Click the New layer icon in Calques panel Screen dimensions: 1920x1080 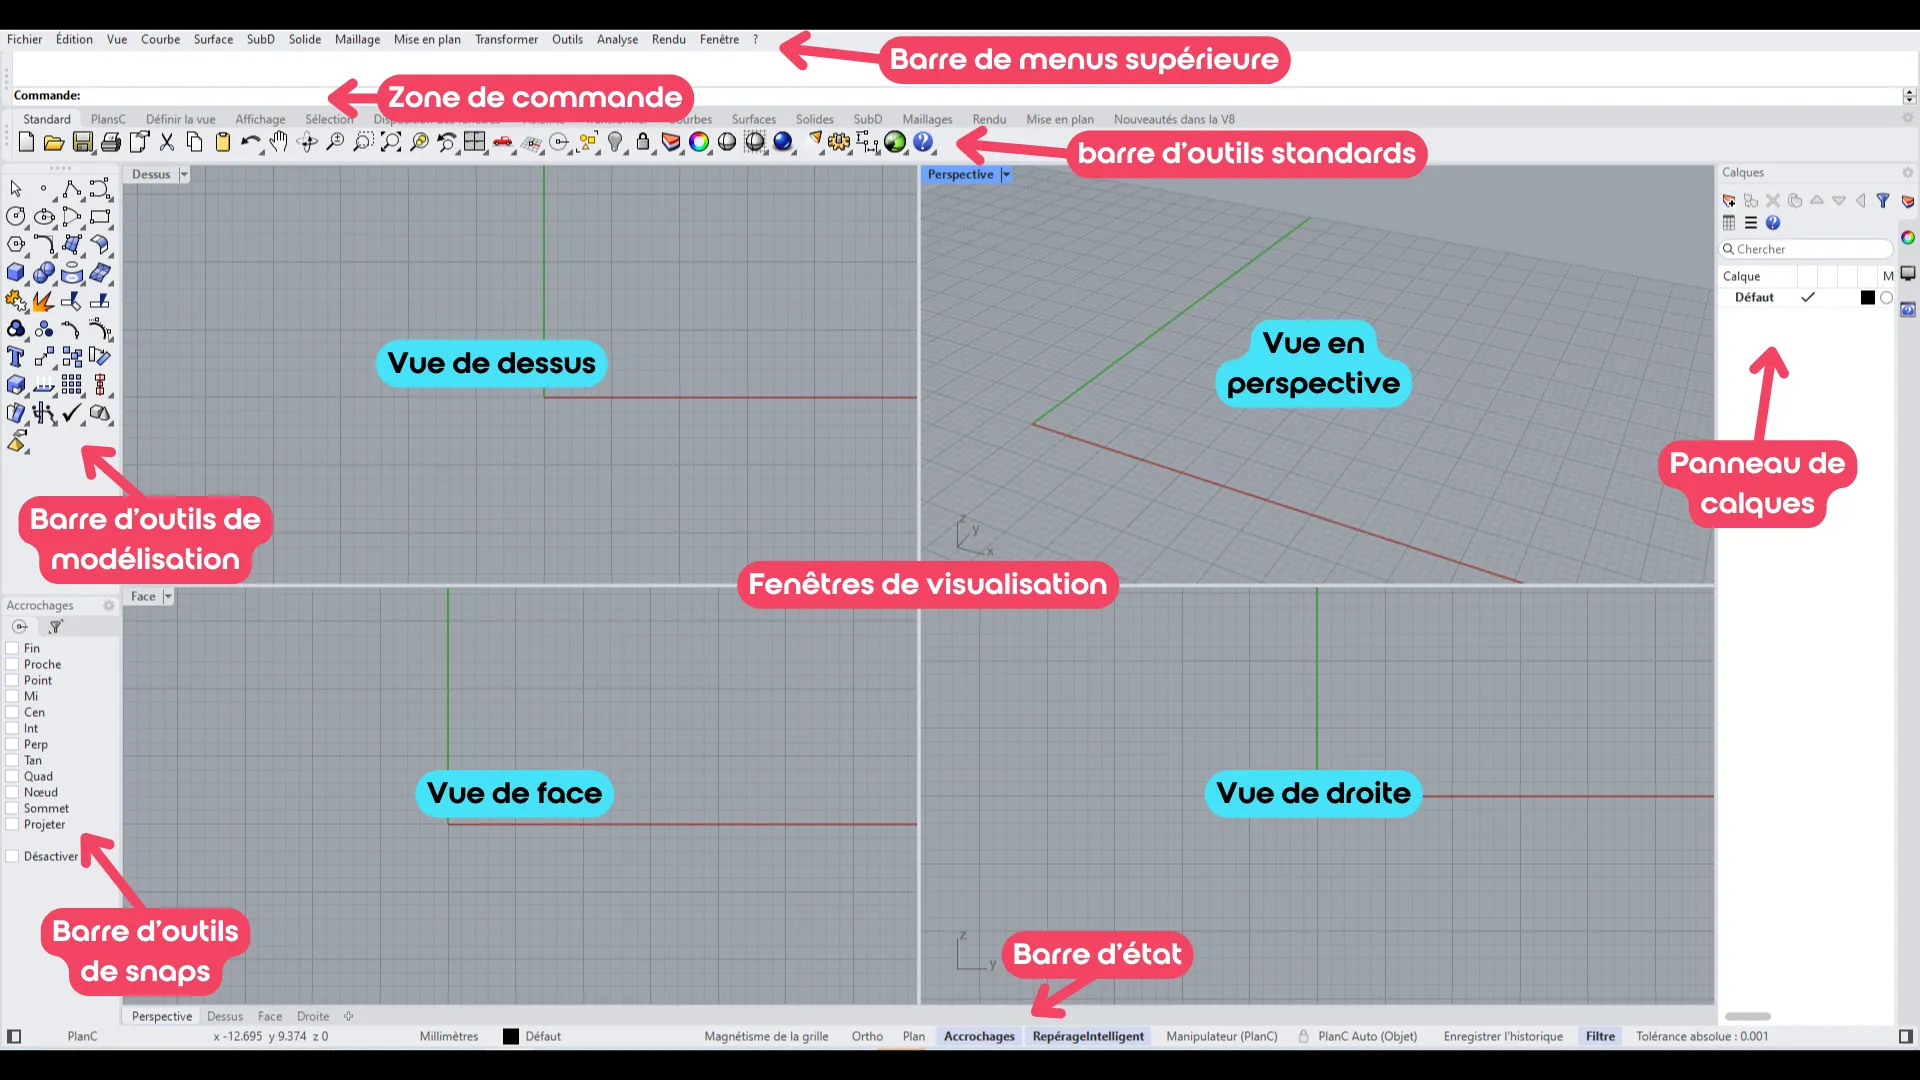click(1729, 201)
